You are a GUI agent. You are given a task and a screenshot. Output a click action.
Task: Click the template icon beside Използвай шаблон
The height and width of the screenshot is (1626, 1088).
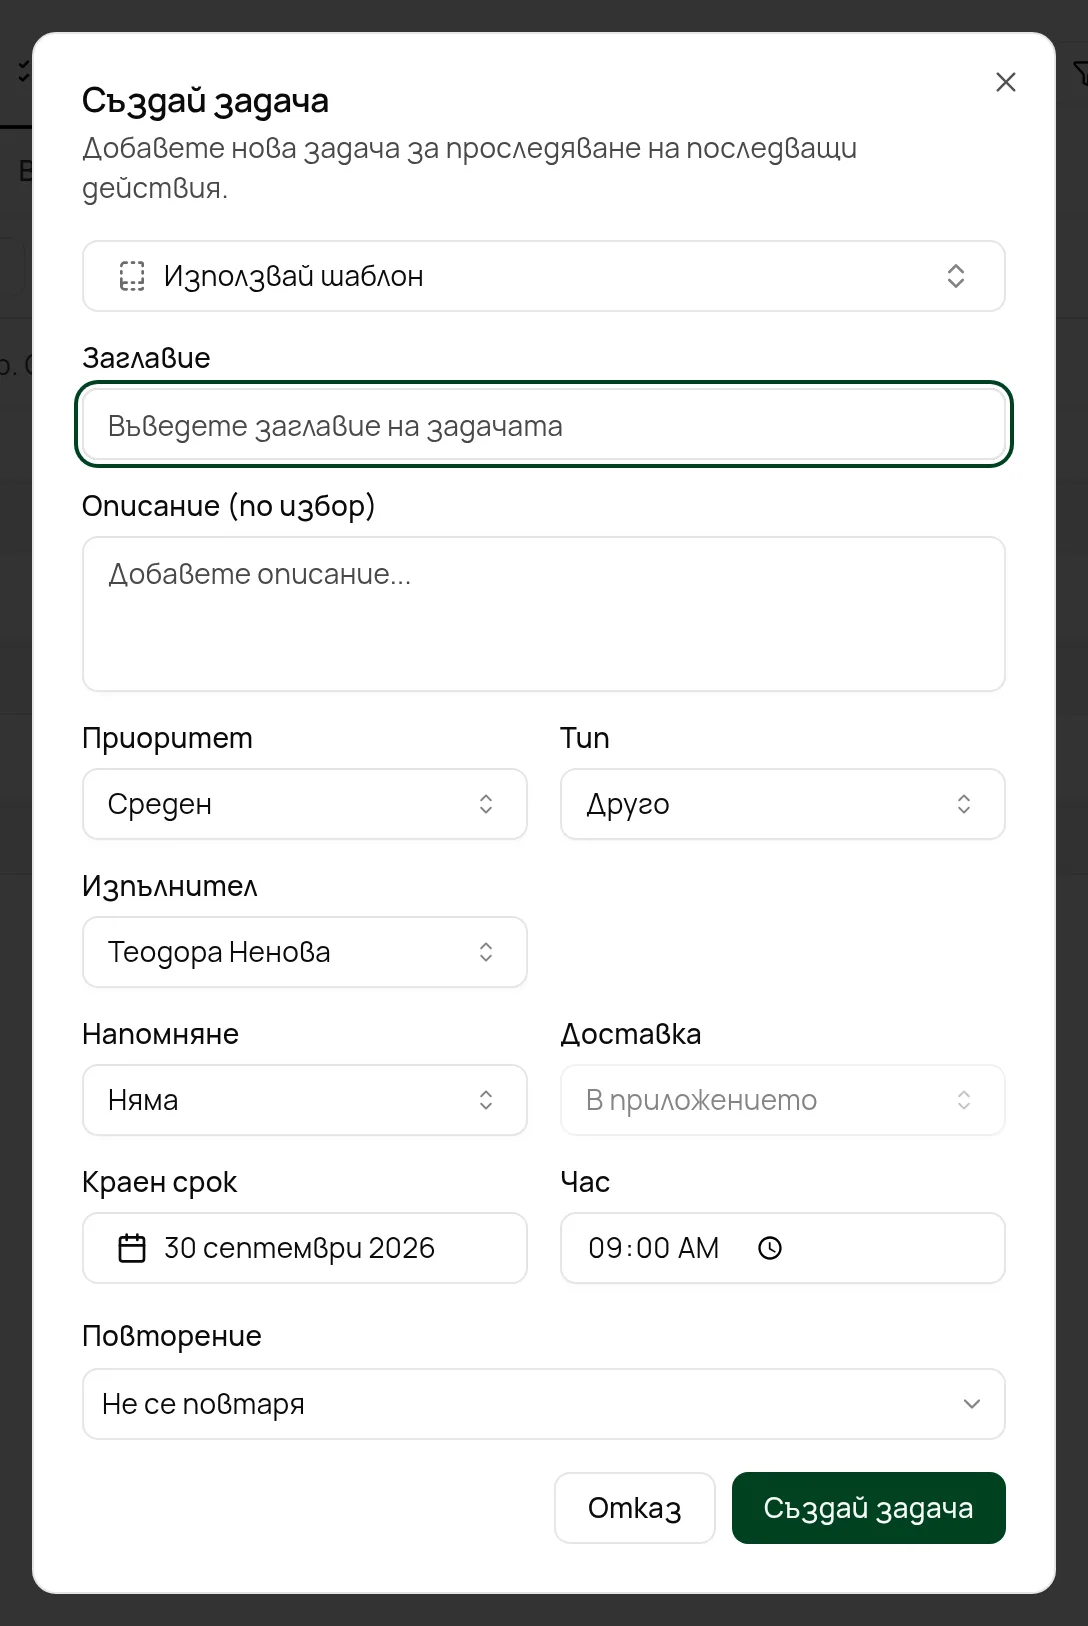point(132,276)
